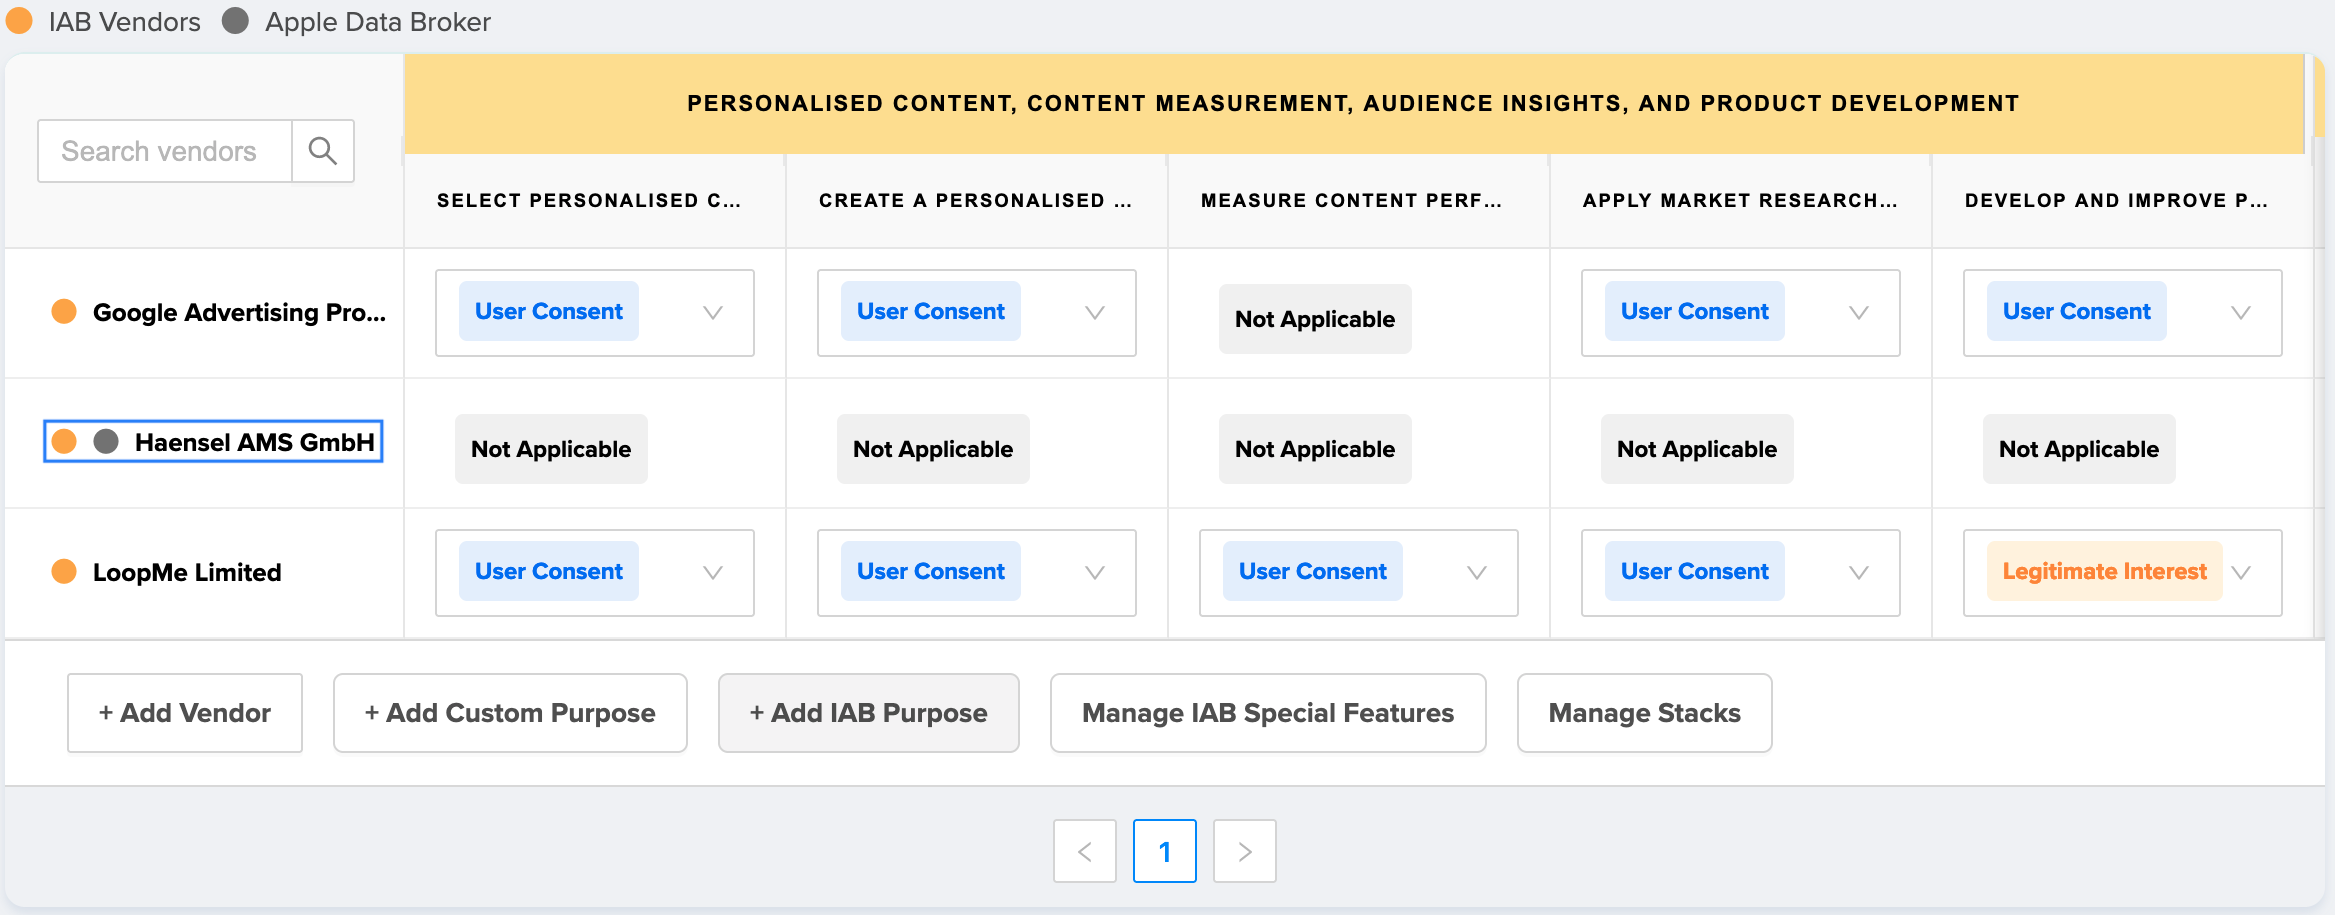Open LoopMe's Apply Market Research dropdown
This screenshot has width=2335, height=915.
click(1741, 573)
